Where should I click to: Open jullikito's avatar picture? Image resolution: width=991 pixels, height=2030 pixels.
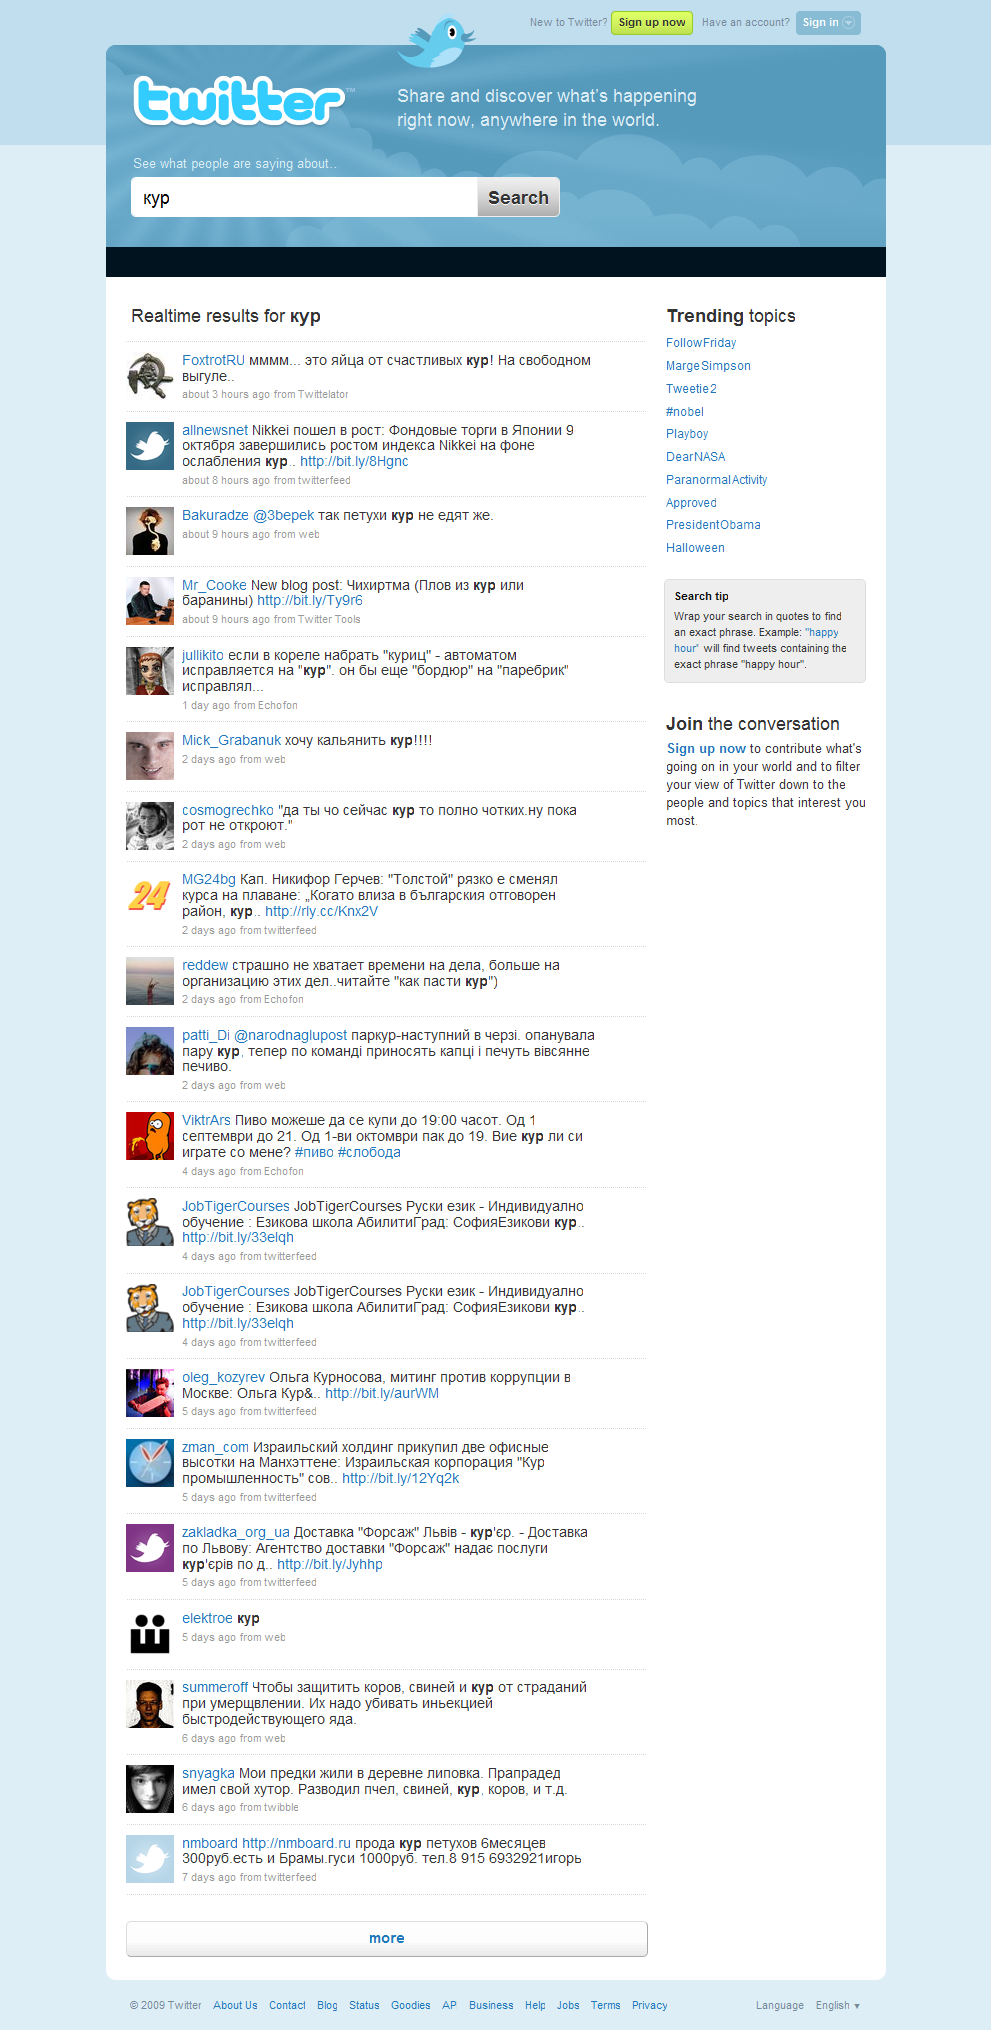[x=150, y=671]
